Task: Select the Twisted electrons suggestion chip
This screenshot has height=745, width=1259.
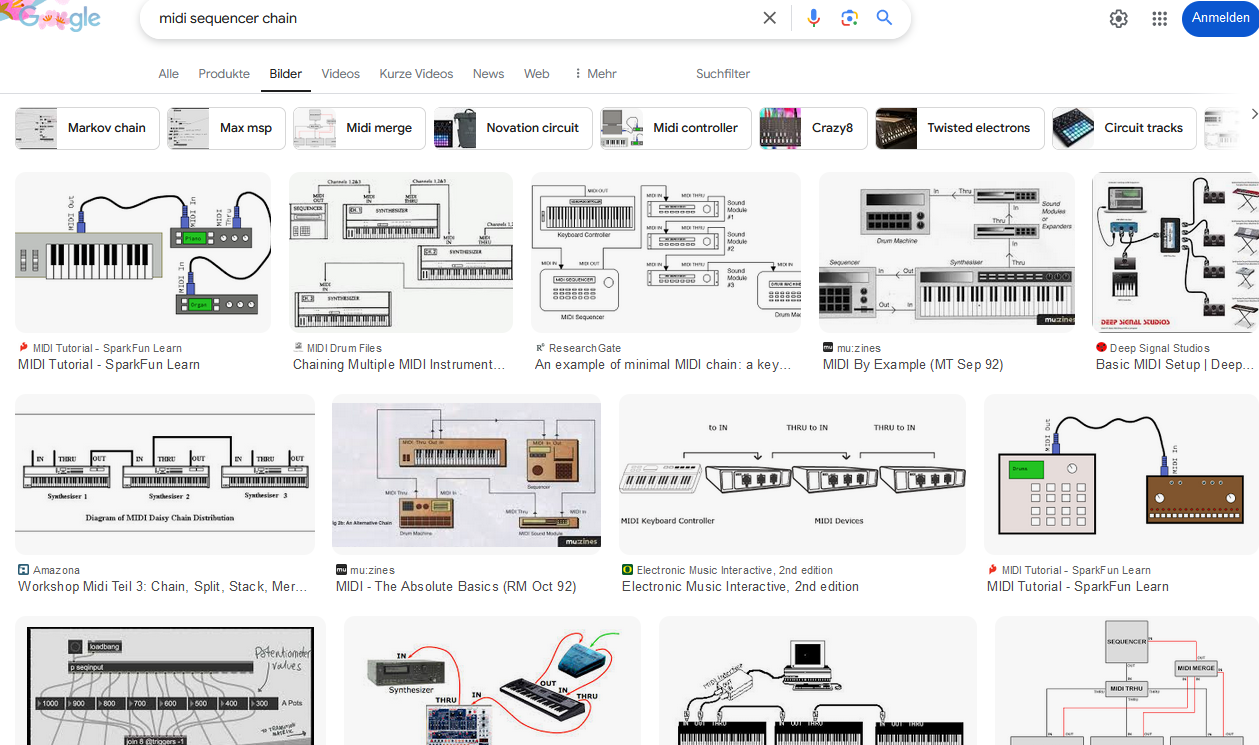Action: [x=960, y=128]
